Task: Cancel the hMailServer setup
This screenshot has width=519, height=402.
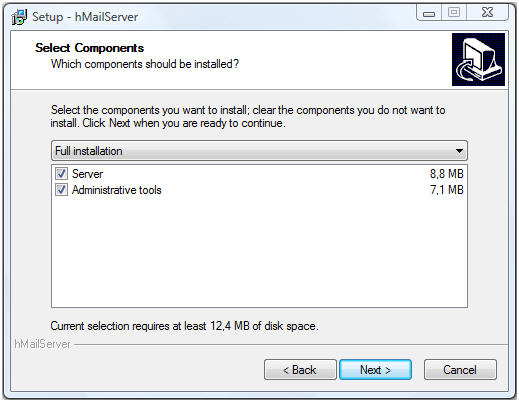Action: (x=460, y=370)
